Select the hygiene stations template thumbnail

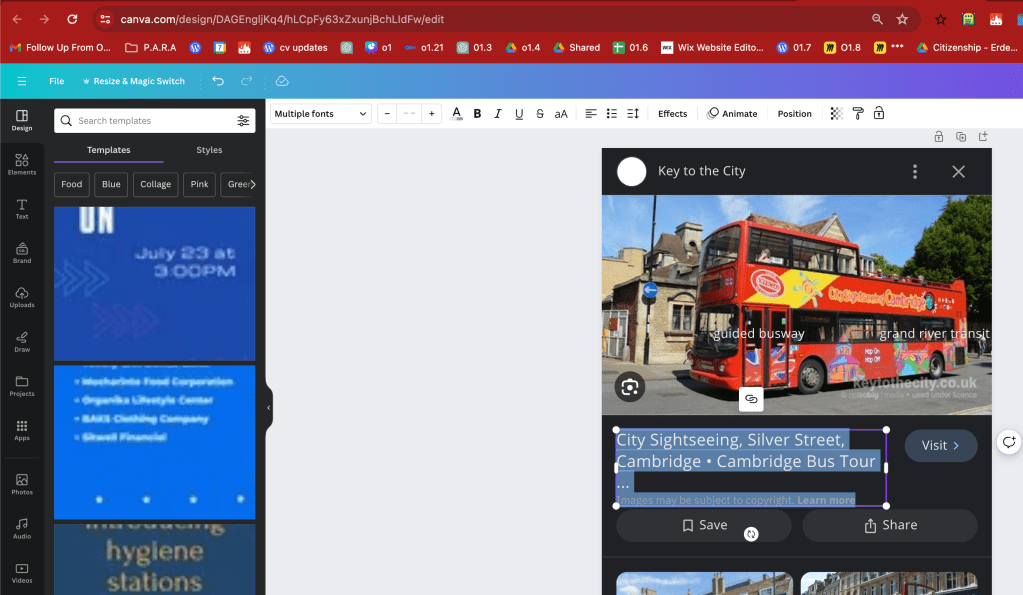point(155,559)
